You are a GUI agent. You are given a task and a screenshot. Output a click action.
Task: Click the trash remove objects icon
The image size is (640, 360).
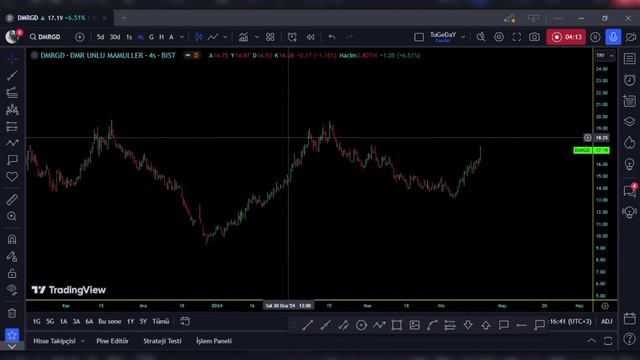click(12, 313)
